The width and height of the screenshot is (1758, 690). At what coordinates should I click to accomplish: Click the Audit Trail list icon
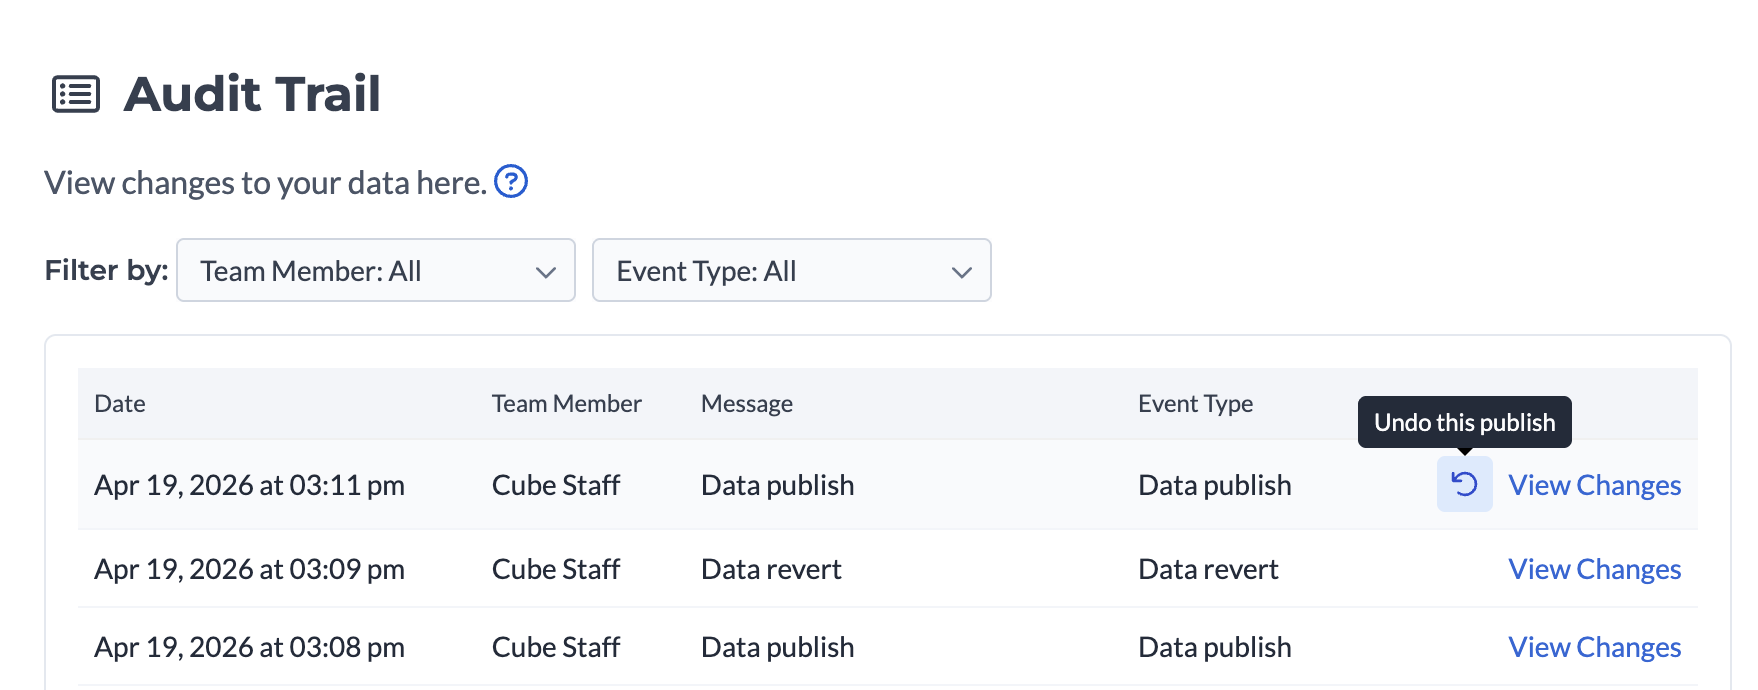click(x=76, y=95)
